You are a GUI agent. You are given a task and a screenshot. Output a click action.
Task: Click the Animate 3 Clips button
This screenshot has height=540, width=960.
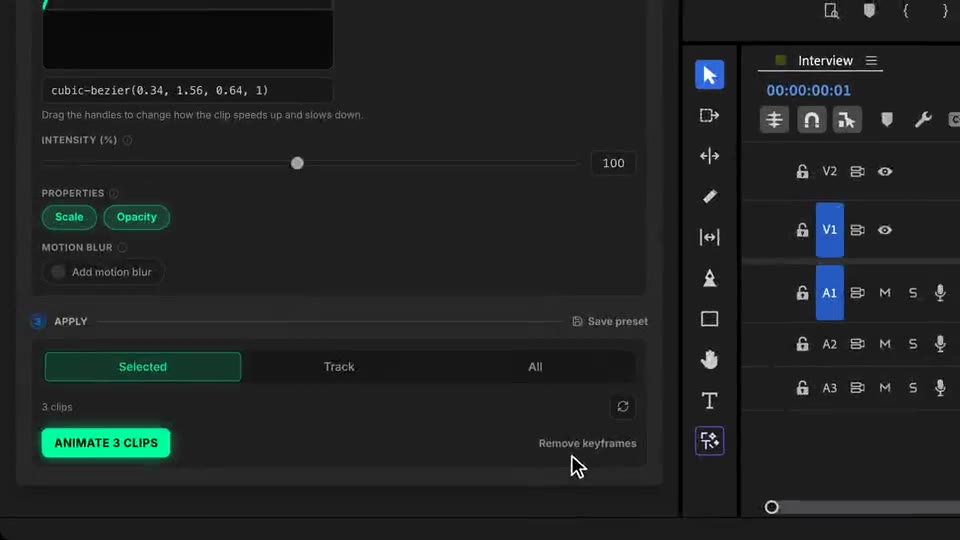pos(106,443)
